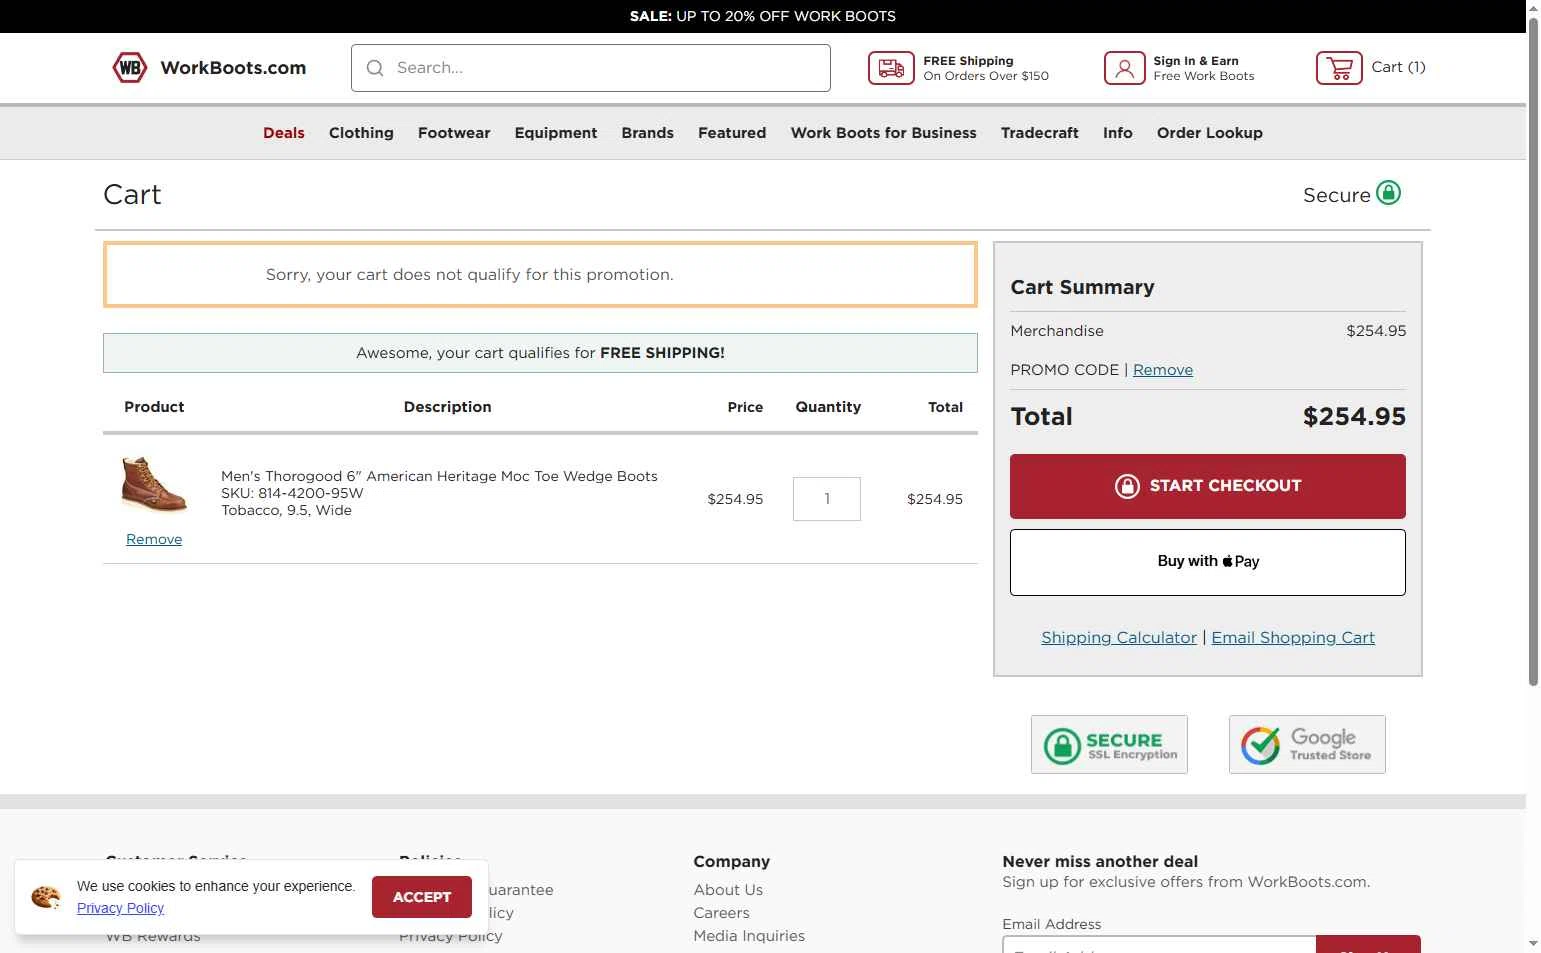1541x953 pixels.
Task: Open the Careers footer link
Action: (x=721, y=913)
